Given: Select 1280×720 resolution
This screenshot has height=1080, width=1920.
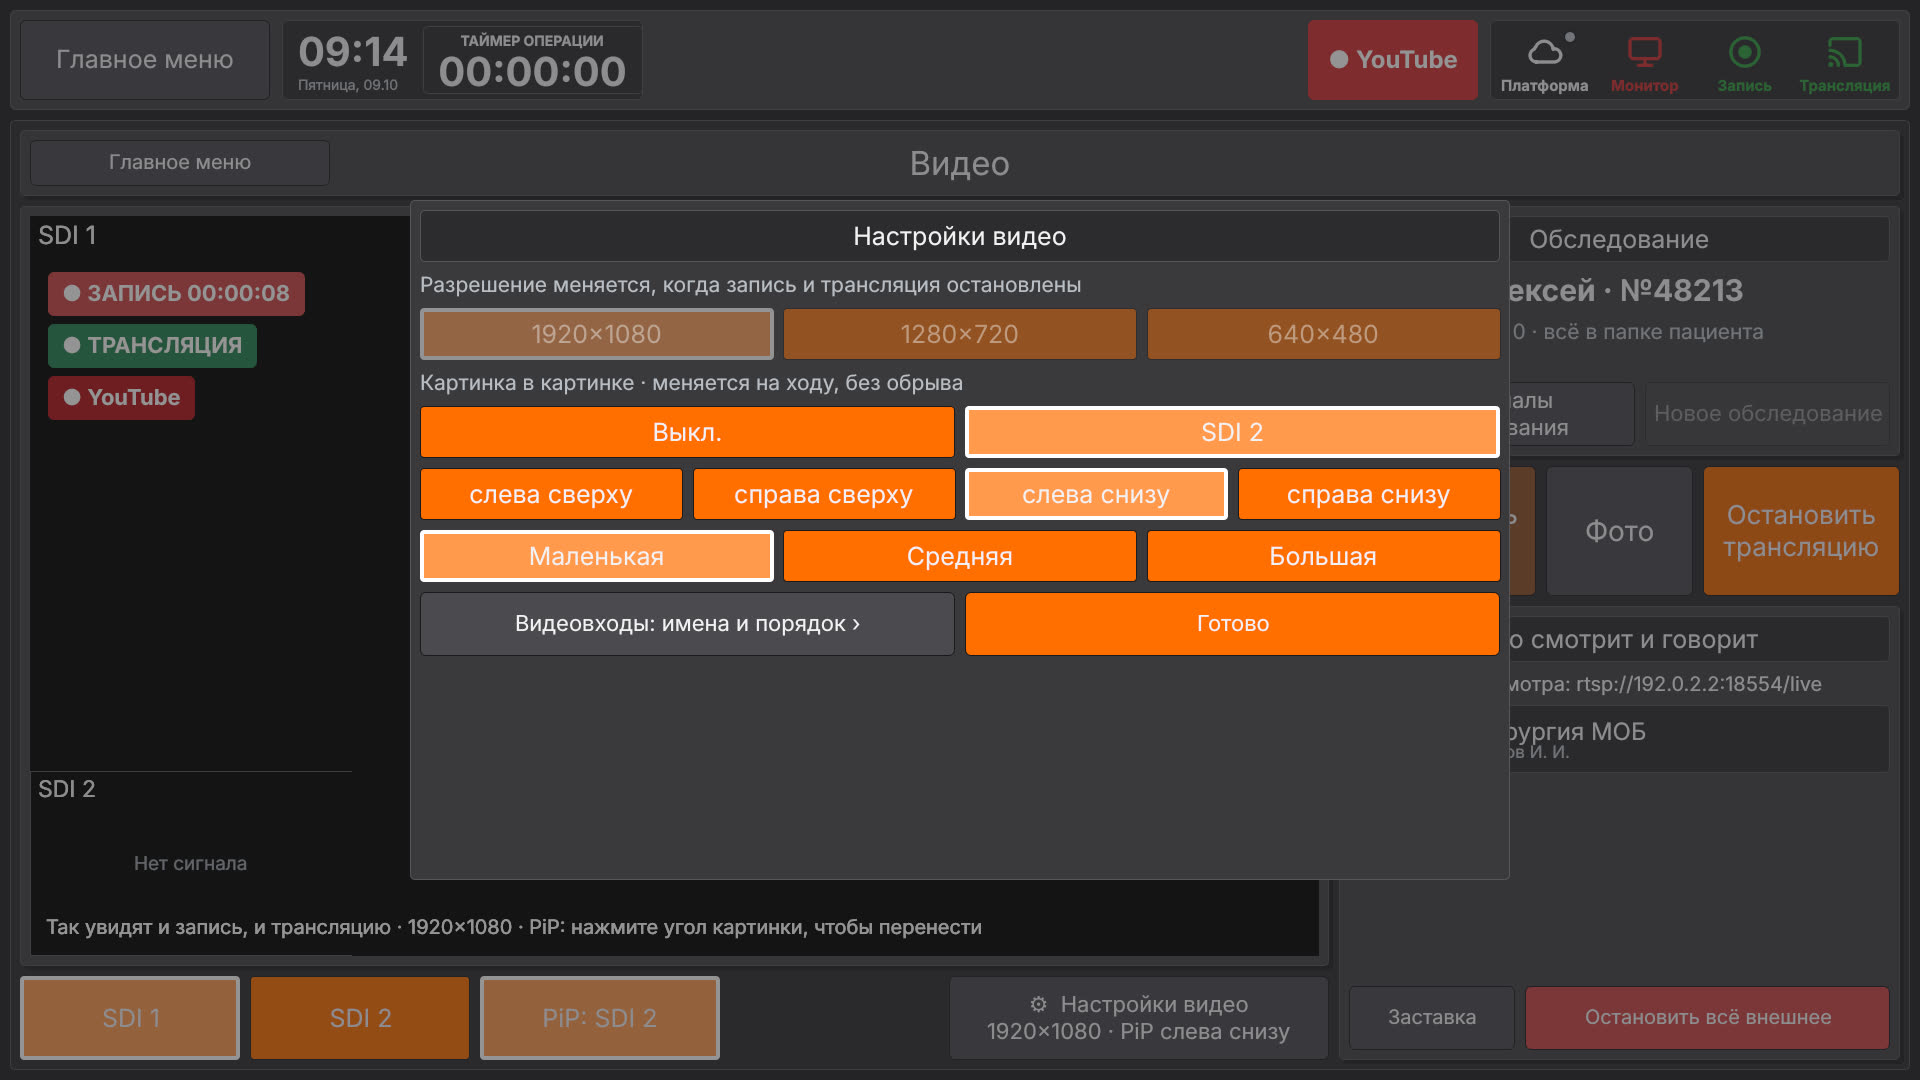Looking at the screenshot, I should [x=960, y=334].
